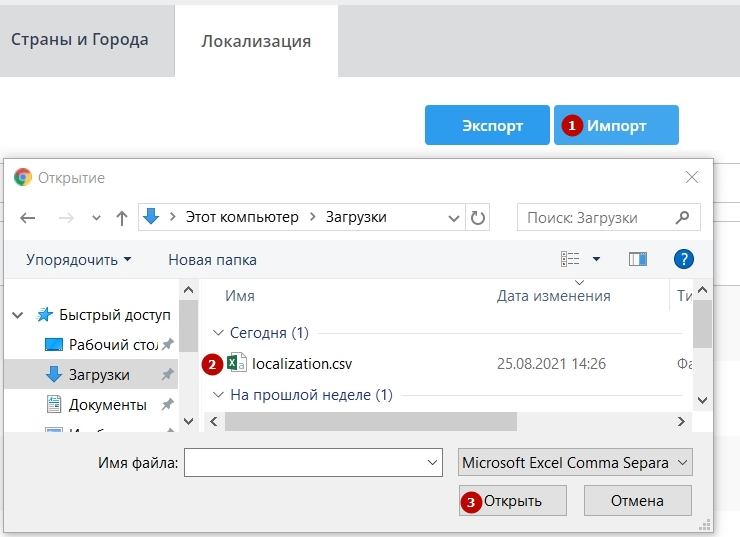The image size is (740, 537).
Task: Select the Локализация tab
Action: [256, 41]
